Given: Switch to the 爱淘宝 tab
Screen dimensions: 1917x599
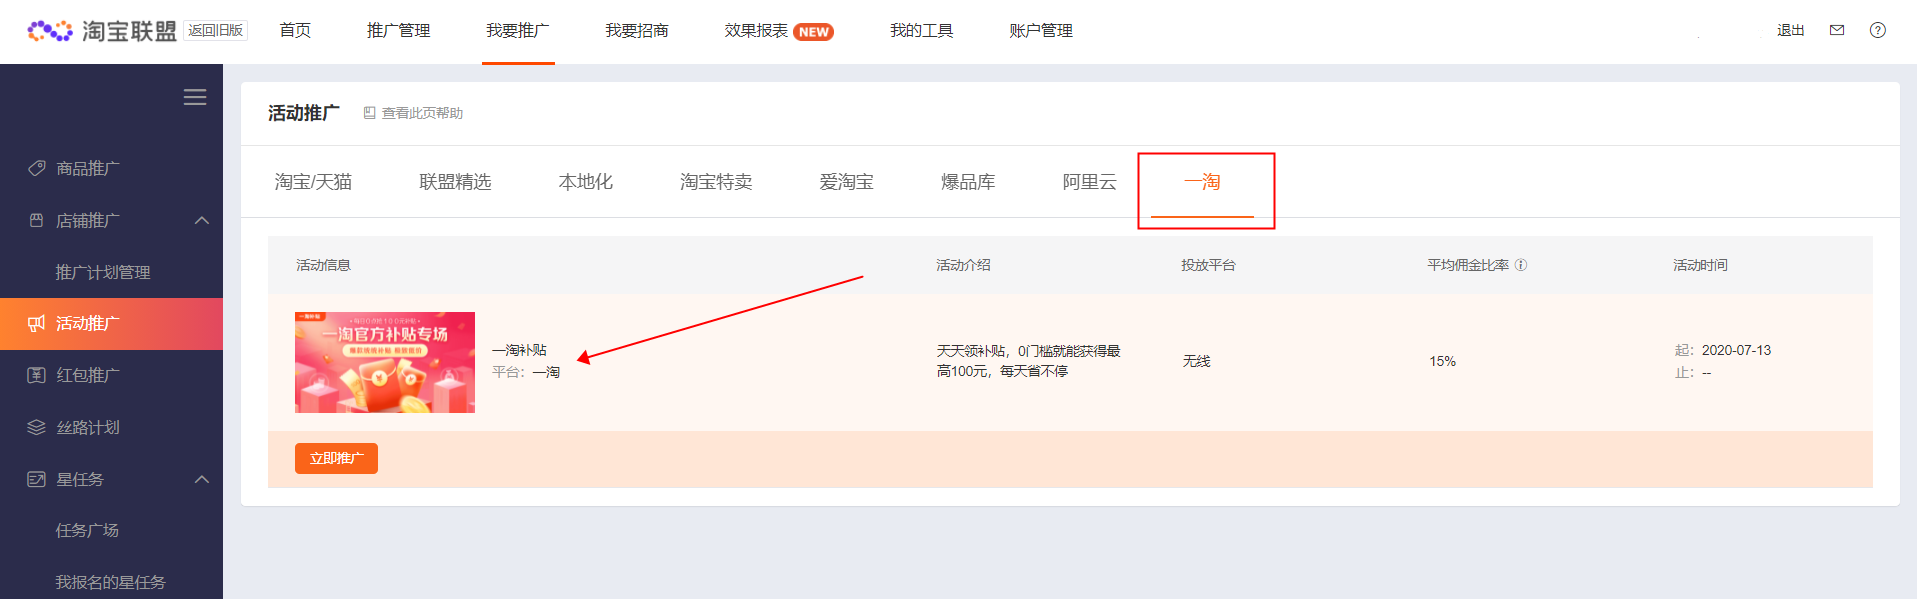Looking at the screenshot, I should tap(847, 182).
